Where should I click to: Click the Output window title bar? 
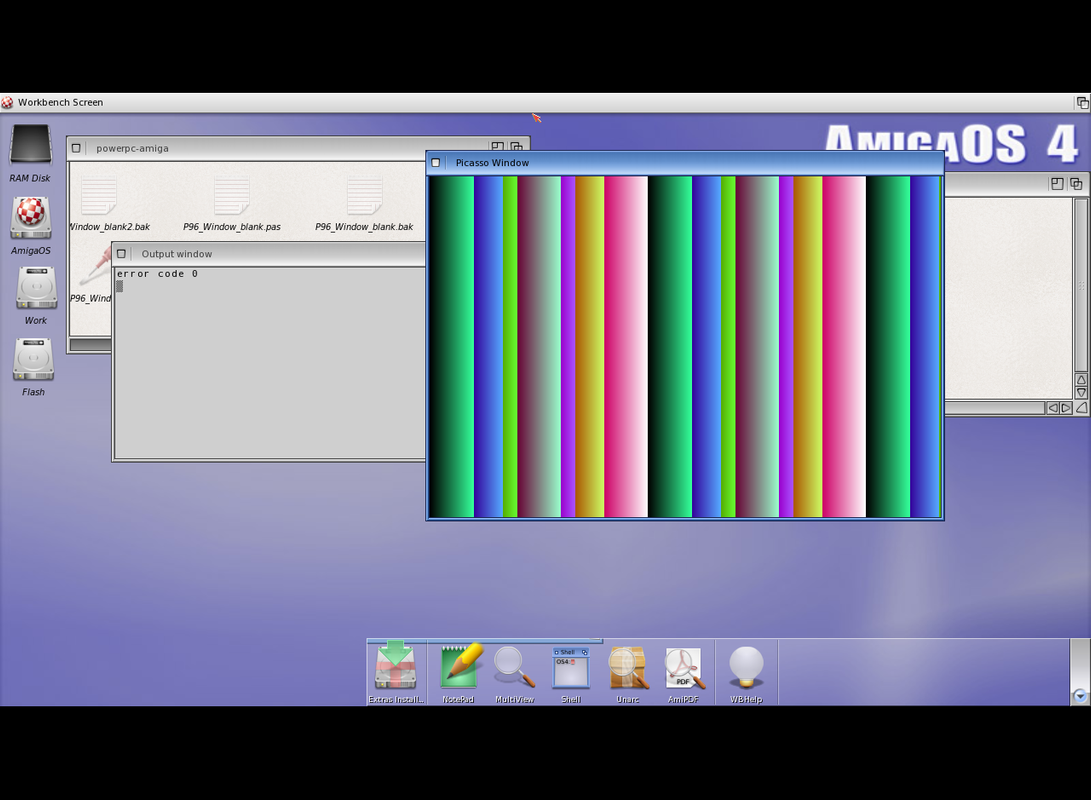tap(269, 254)
